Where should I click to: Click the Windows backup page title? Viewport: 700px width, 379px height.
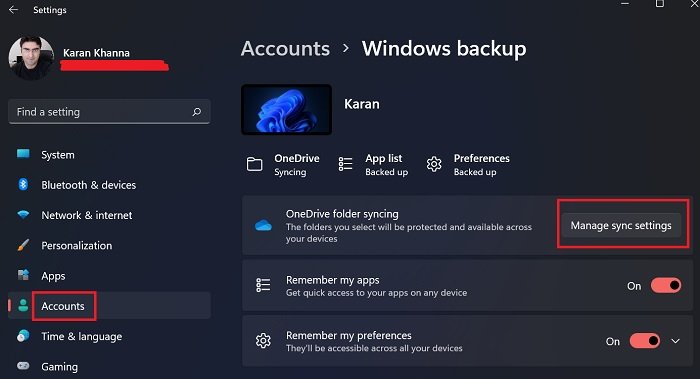tap(444, 48)
